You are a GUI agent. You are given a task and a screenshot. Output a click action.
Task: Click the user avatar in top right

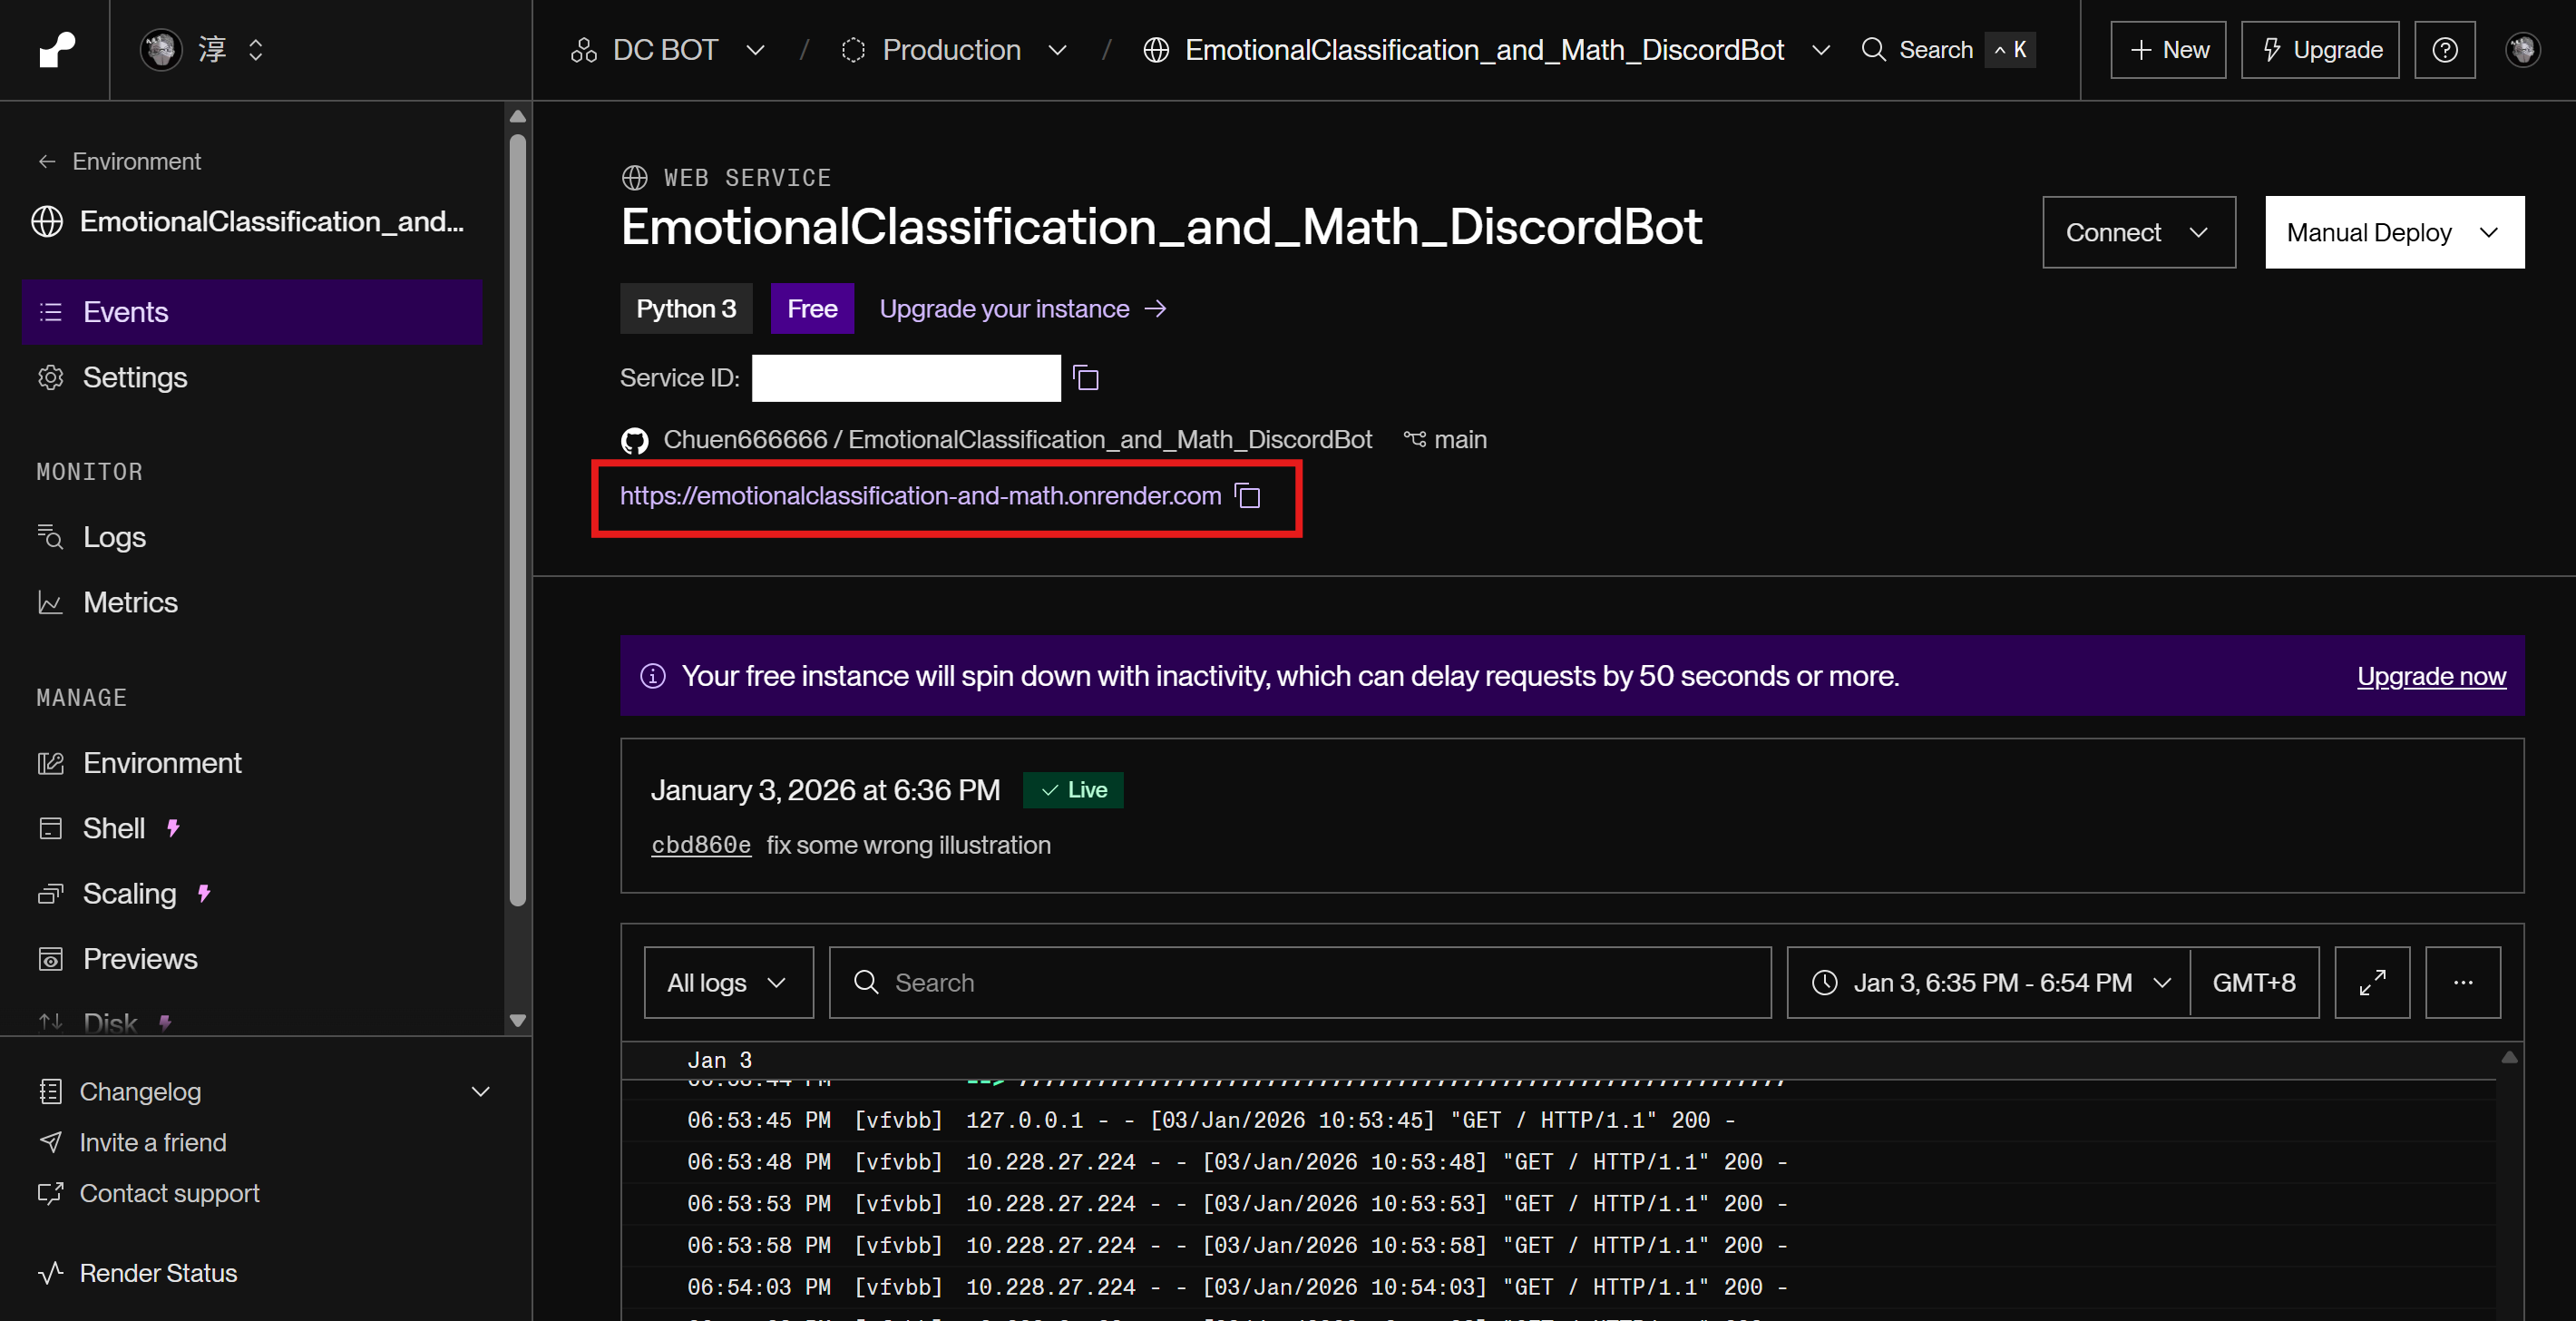[2522, 50]
